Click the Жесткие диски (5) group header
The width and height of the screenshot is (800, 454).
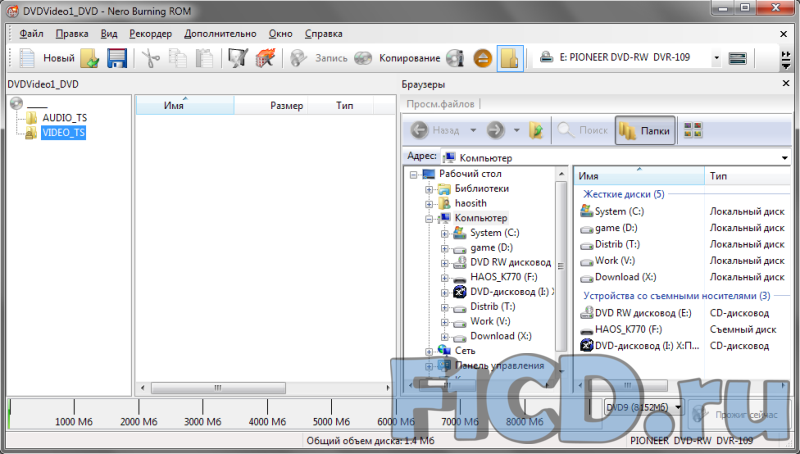(623, 194)
